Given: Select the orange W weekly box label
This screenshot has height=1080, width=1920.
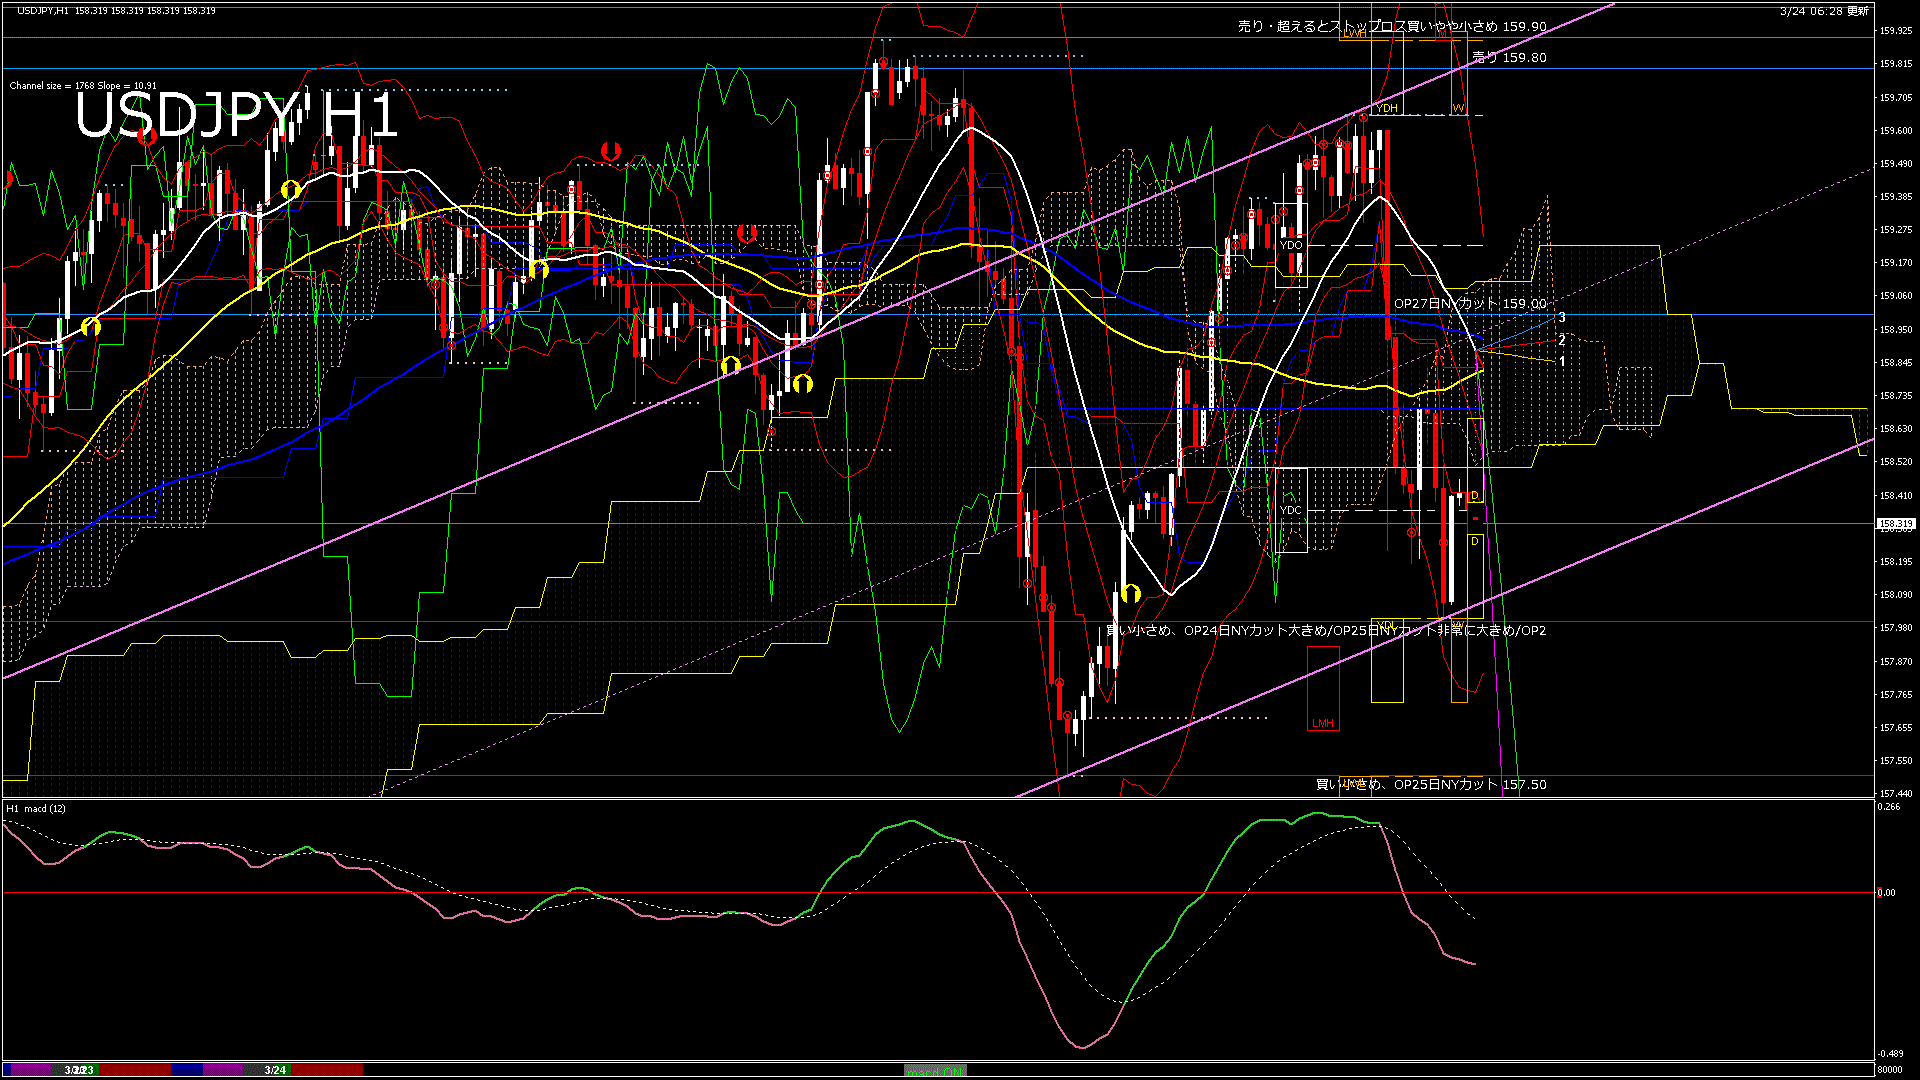Looking at the screenshot, I should coord(1459,108).
